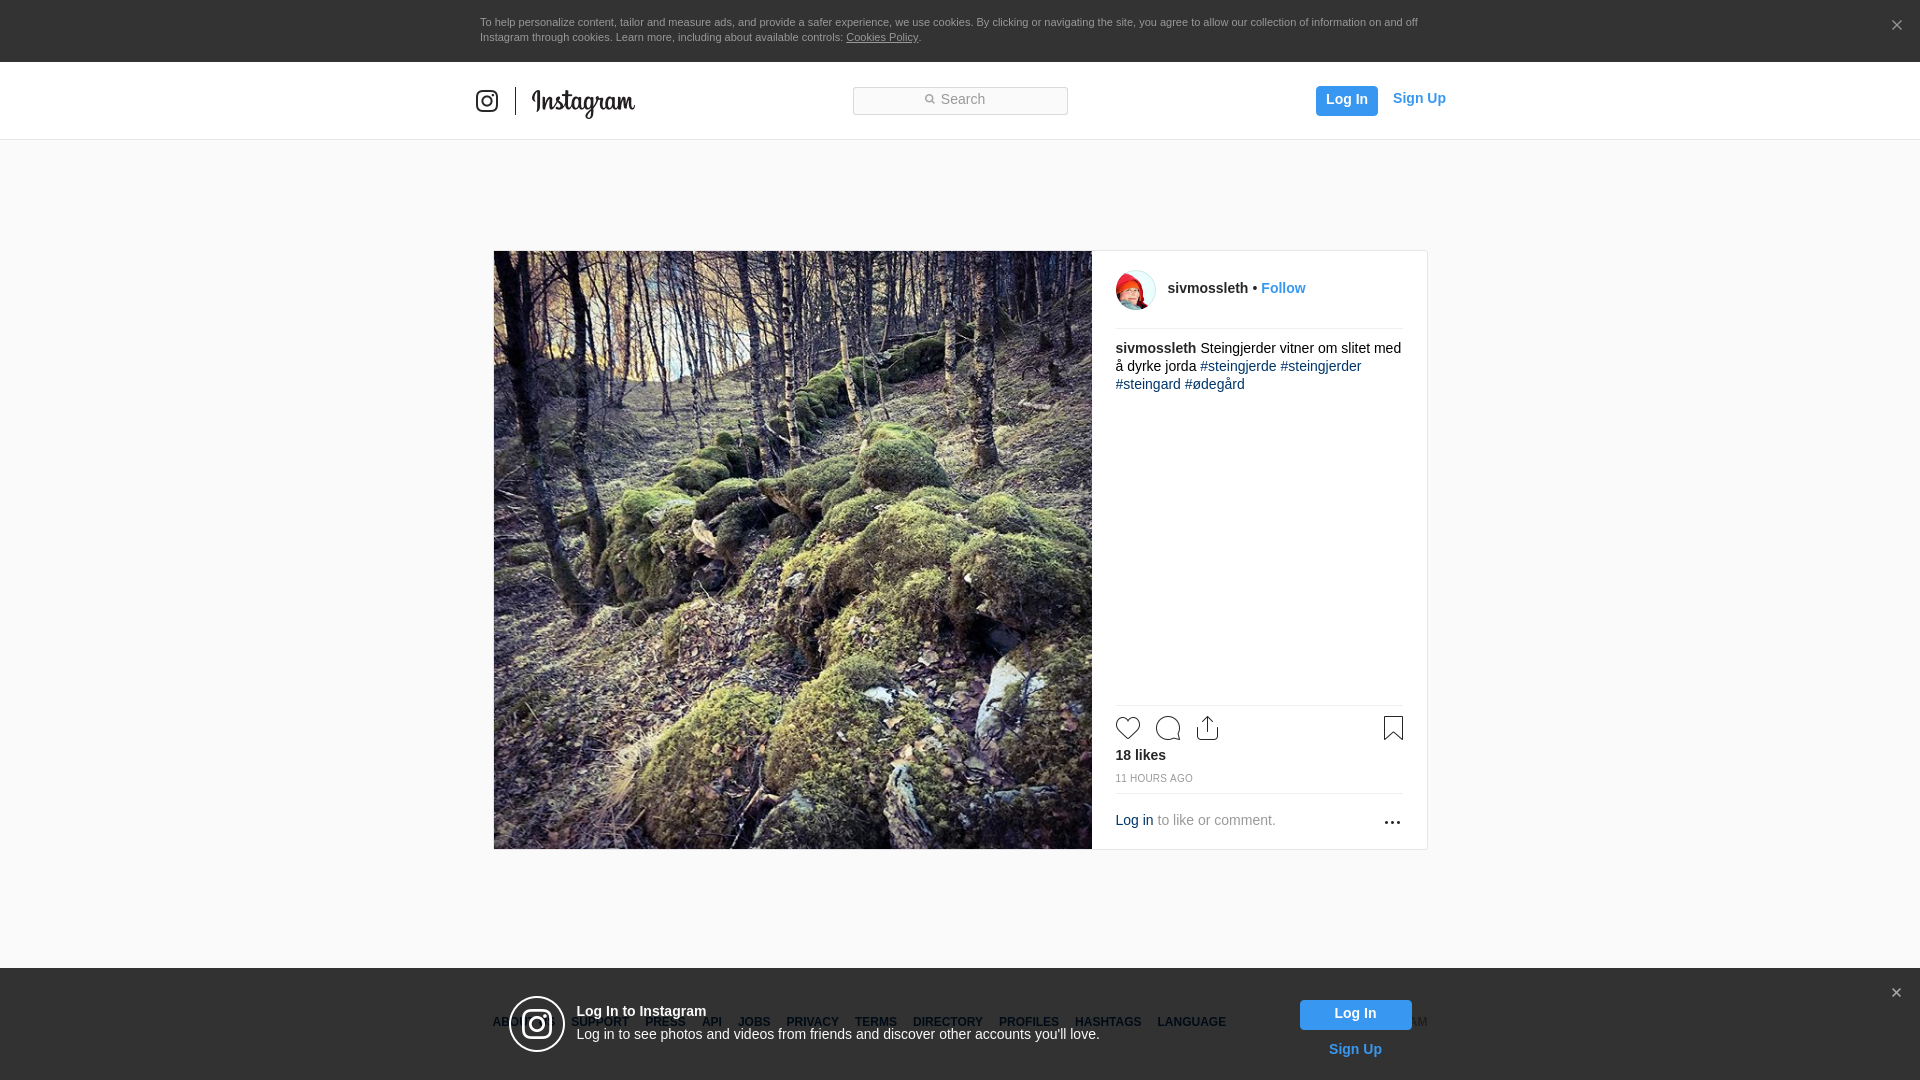The image size is (1920, 1080).
Task: Open the TERMS footer link
Action: 875,1022
